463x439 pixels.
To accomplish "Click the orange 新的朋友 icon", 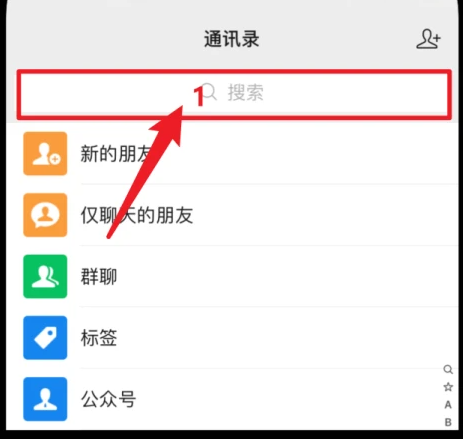I will tap(45, 154).
